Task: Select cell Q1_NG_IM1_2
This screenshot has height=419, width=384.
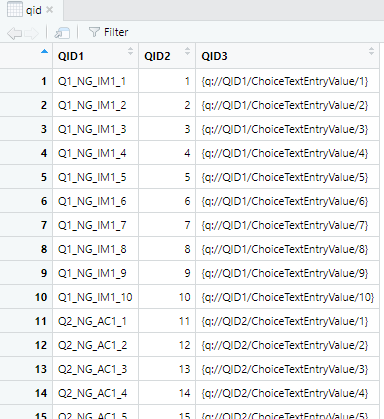Action: 95,105
